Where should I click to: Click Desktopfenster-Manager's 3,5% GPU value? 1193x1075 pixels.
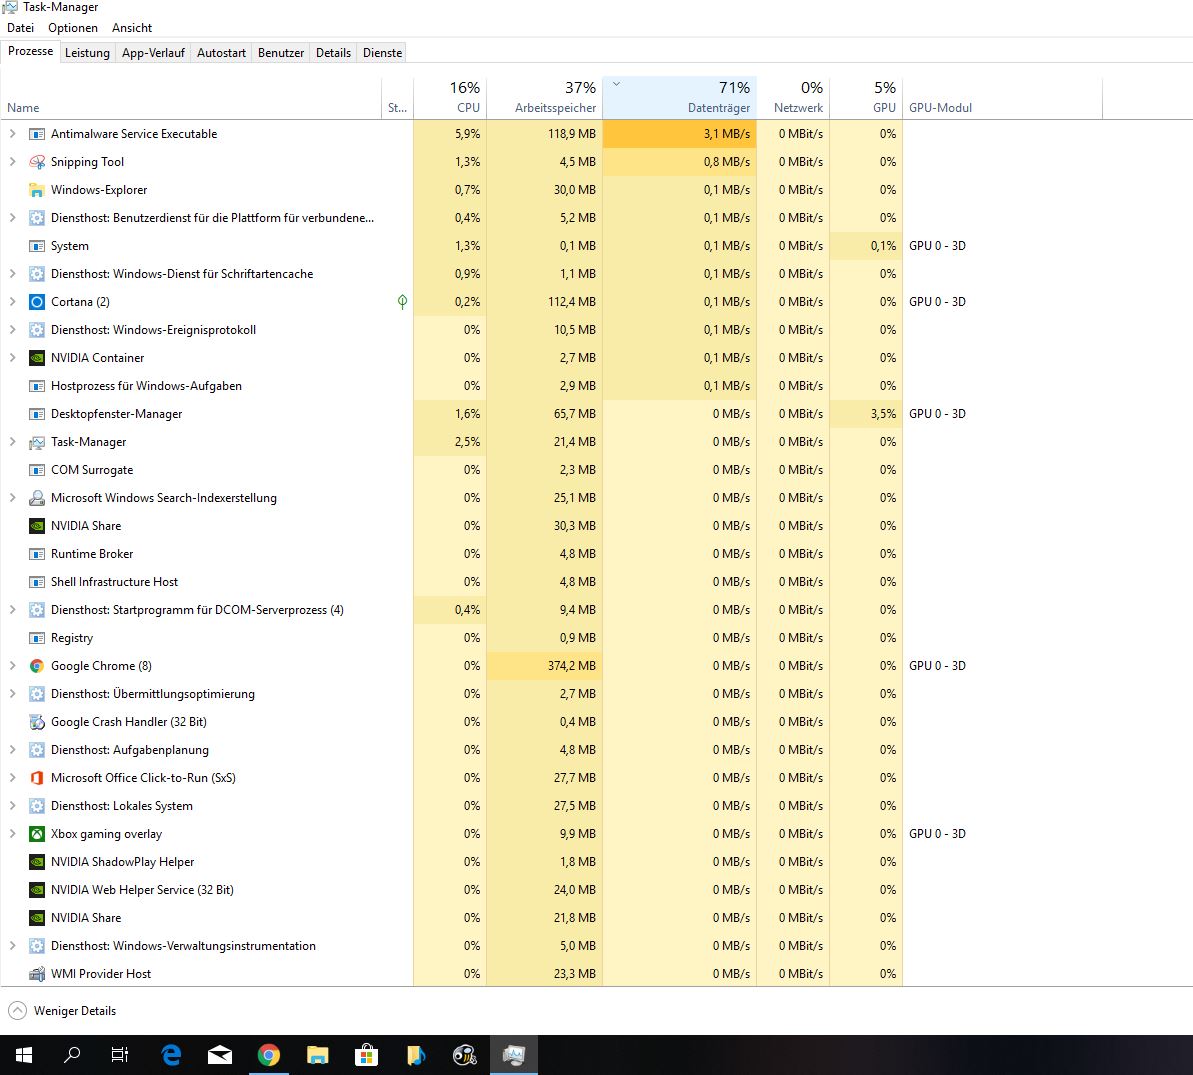[x=883, y=414]
